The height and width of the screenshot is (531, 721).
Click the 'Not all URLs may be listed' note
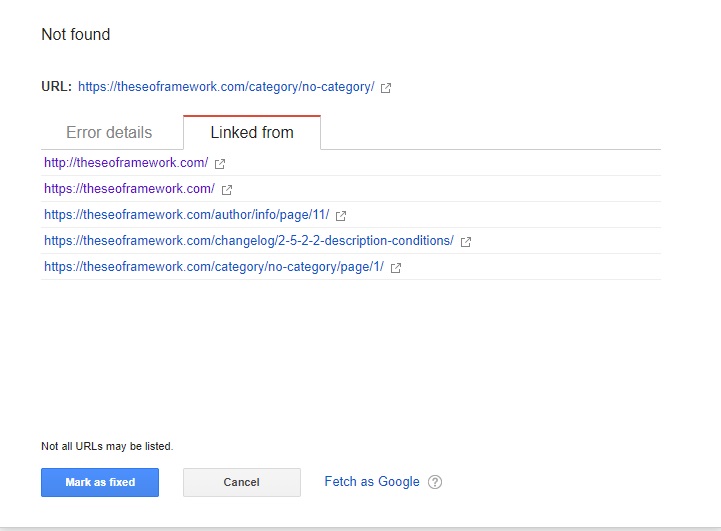(107, 446)
